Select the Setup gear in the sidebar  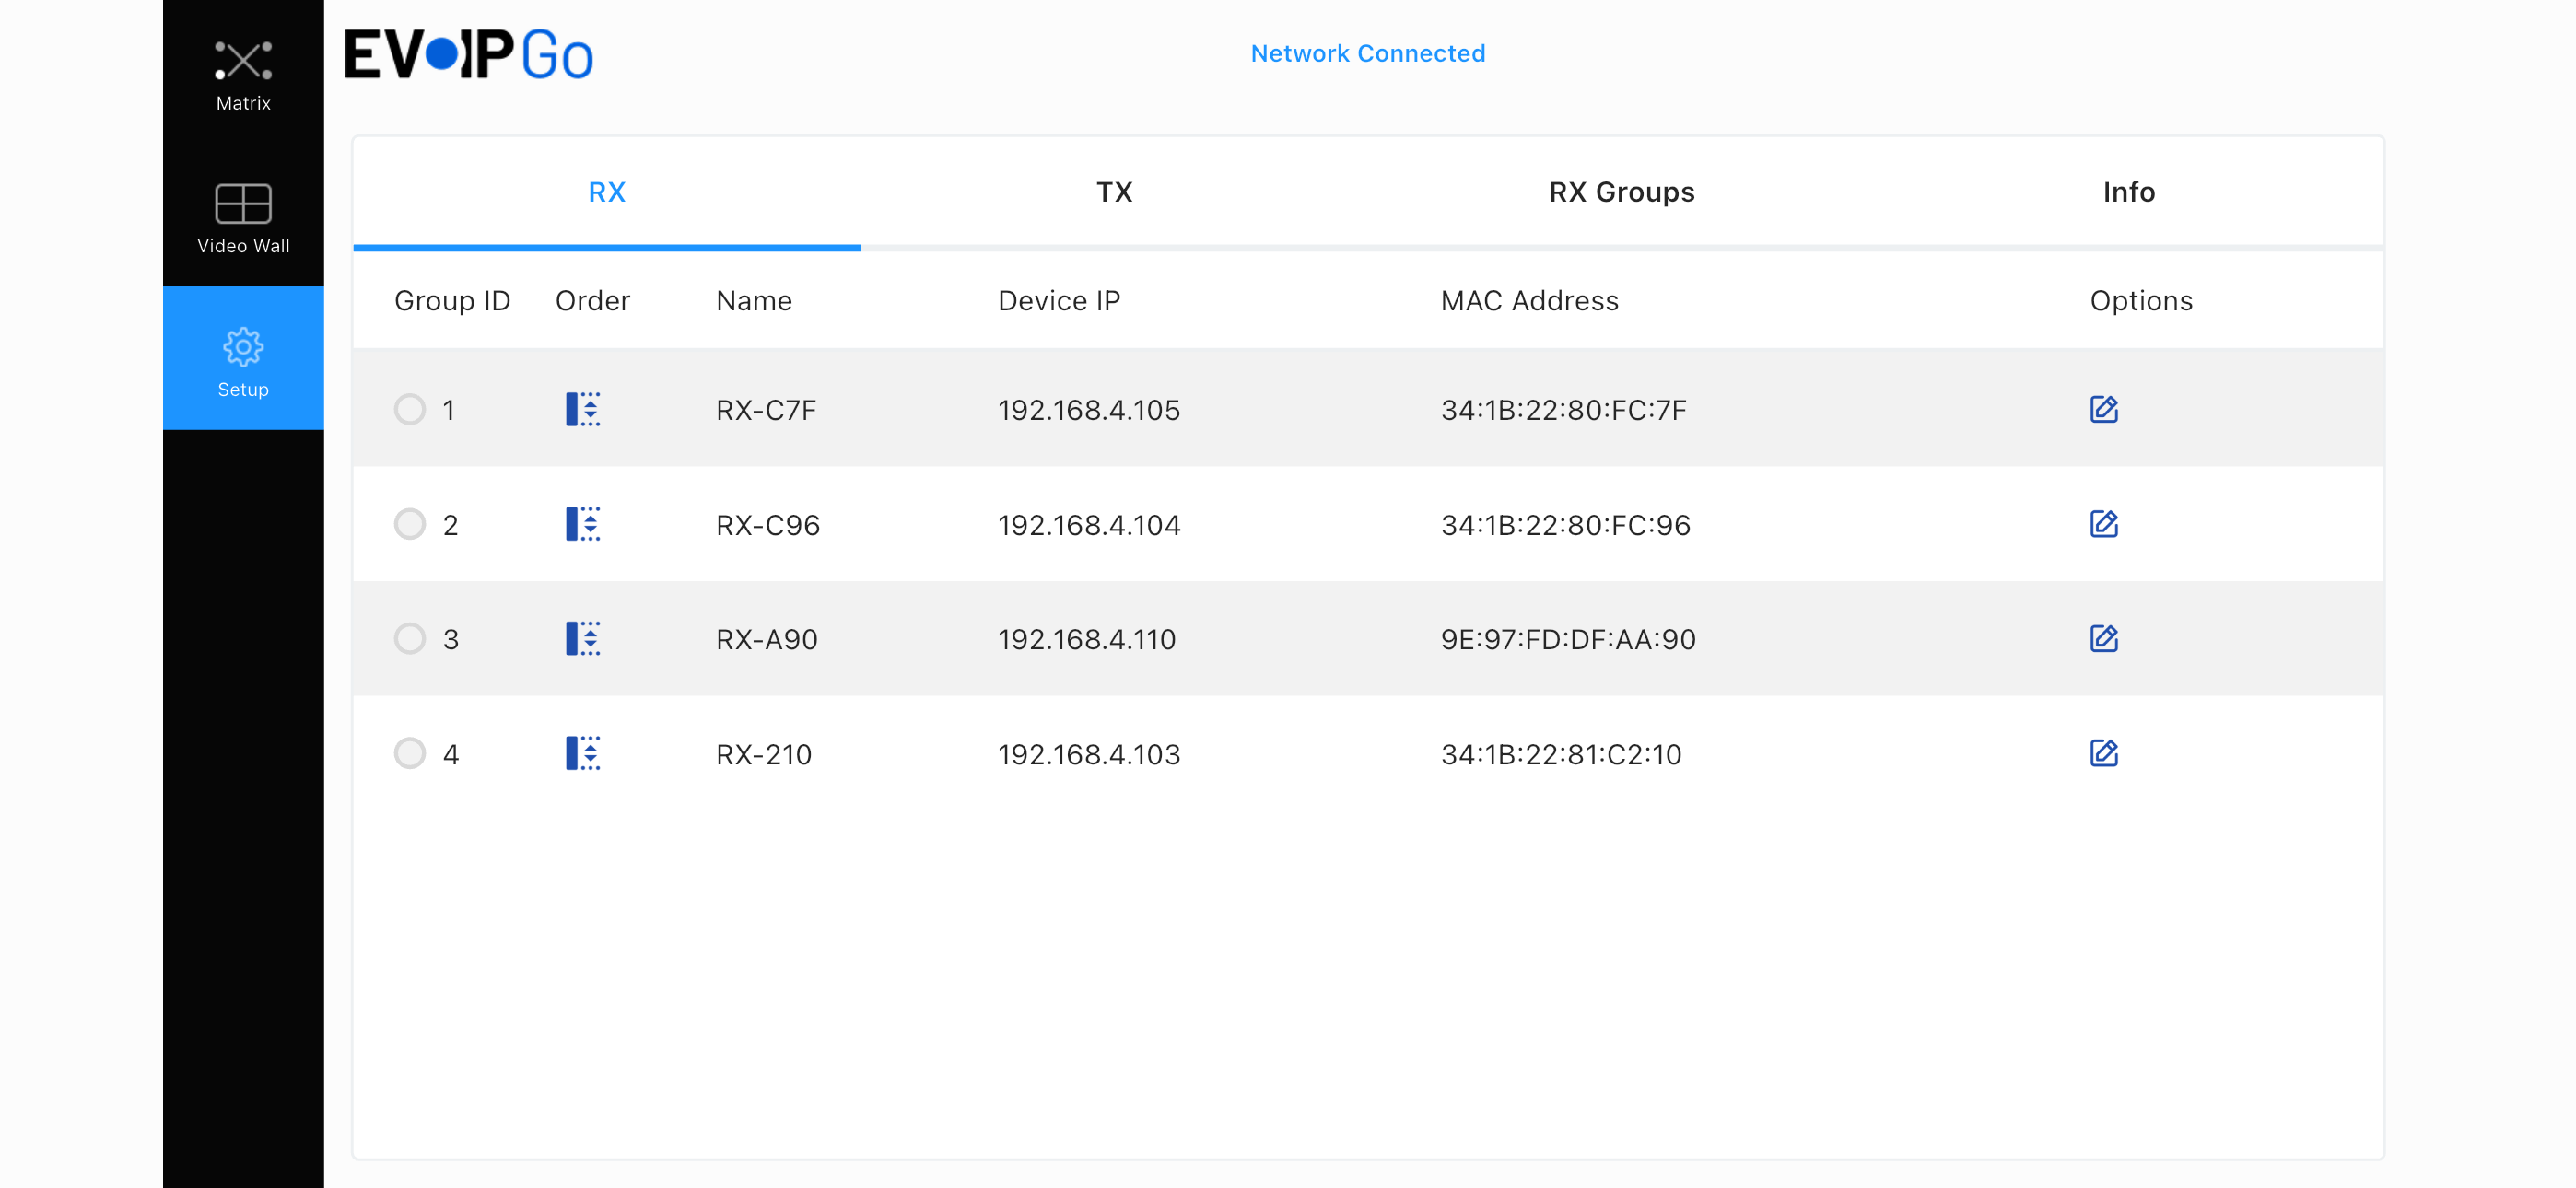243,359
